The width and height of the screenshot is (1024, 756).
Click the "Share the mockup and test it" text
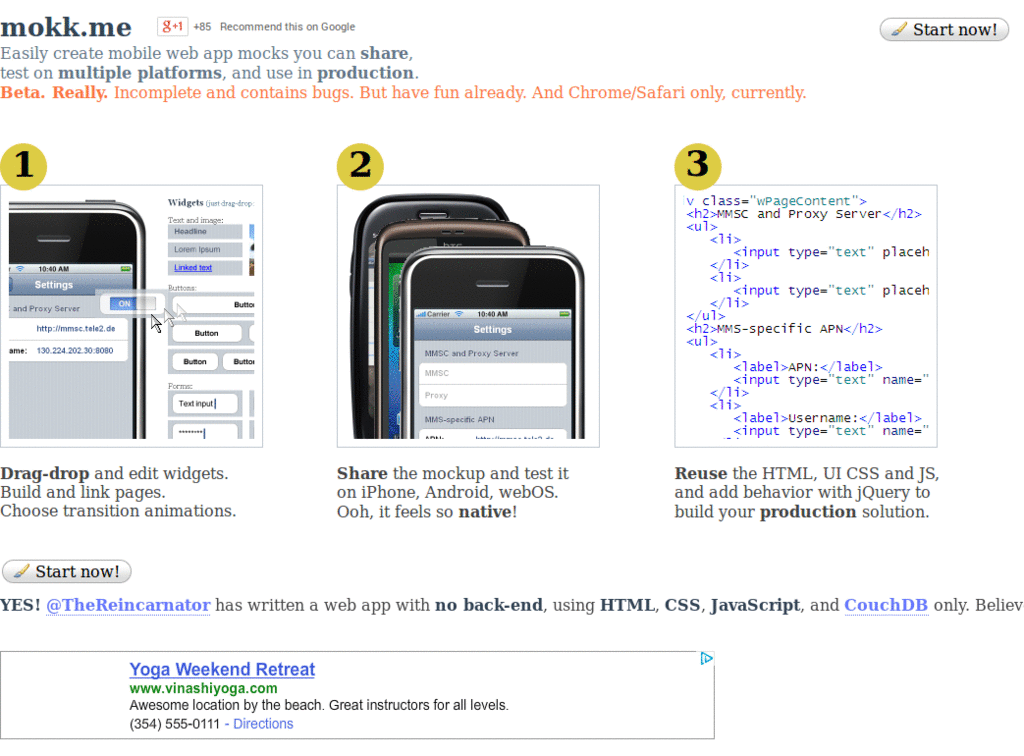(x=453, y=473)
